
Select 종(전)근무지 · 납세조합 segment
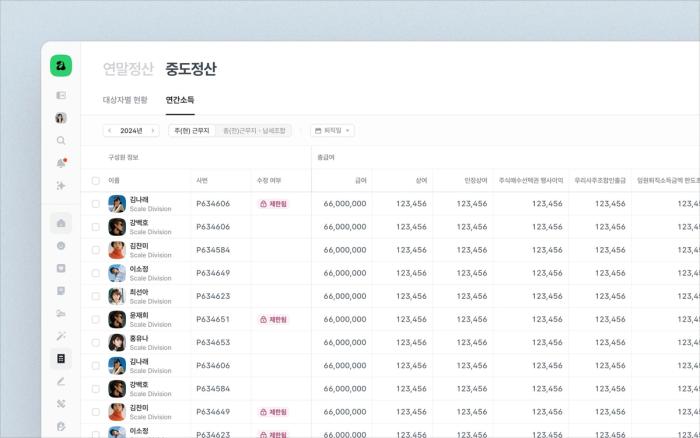254,130
